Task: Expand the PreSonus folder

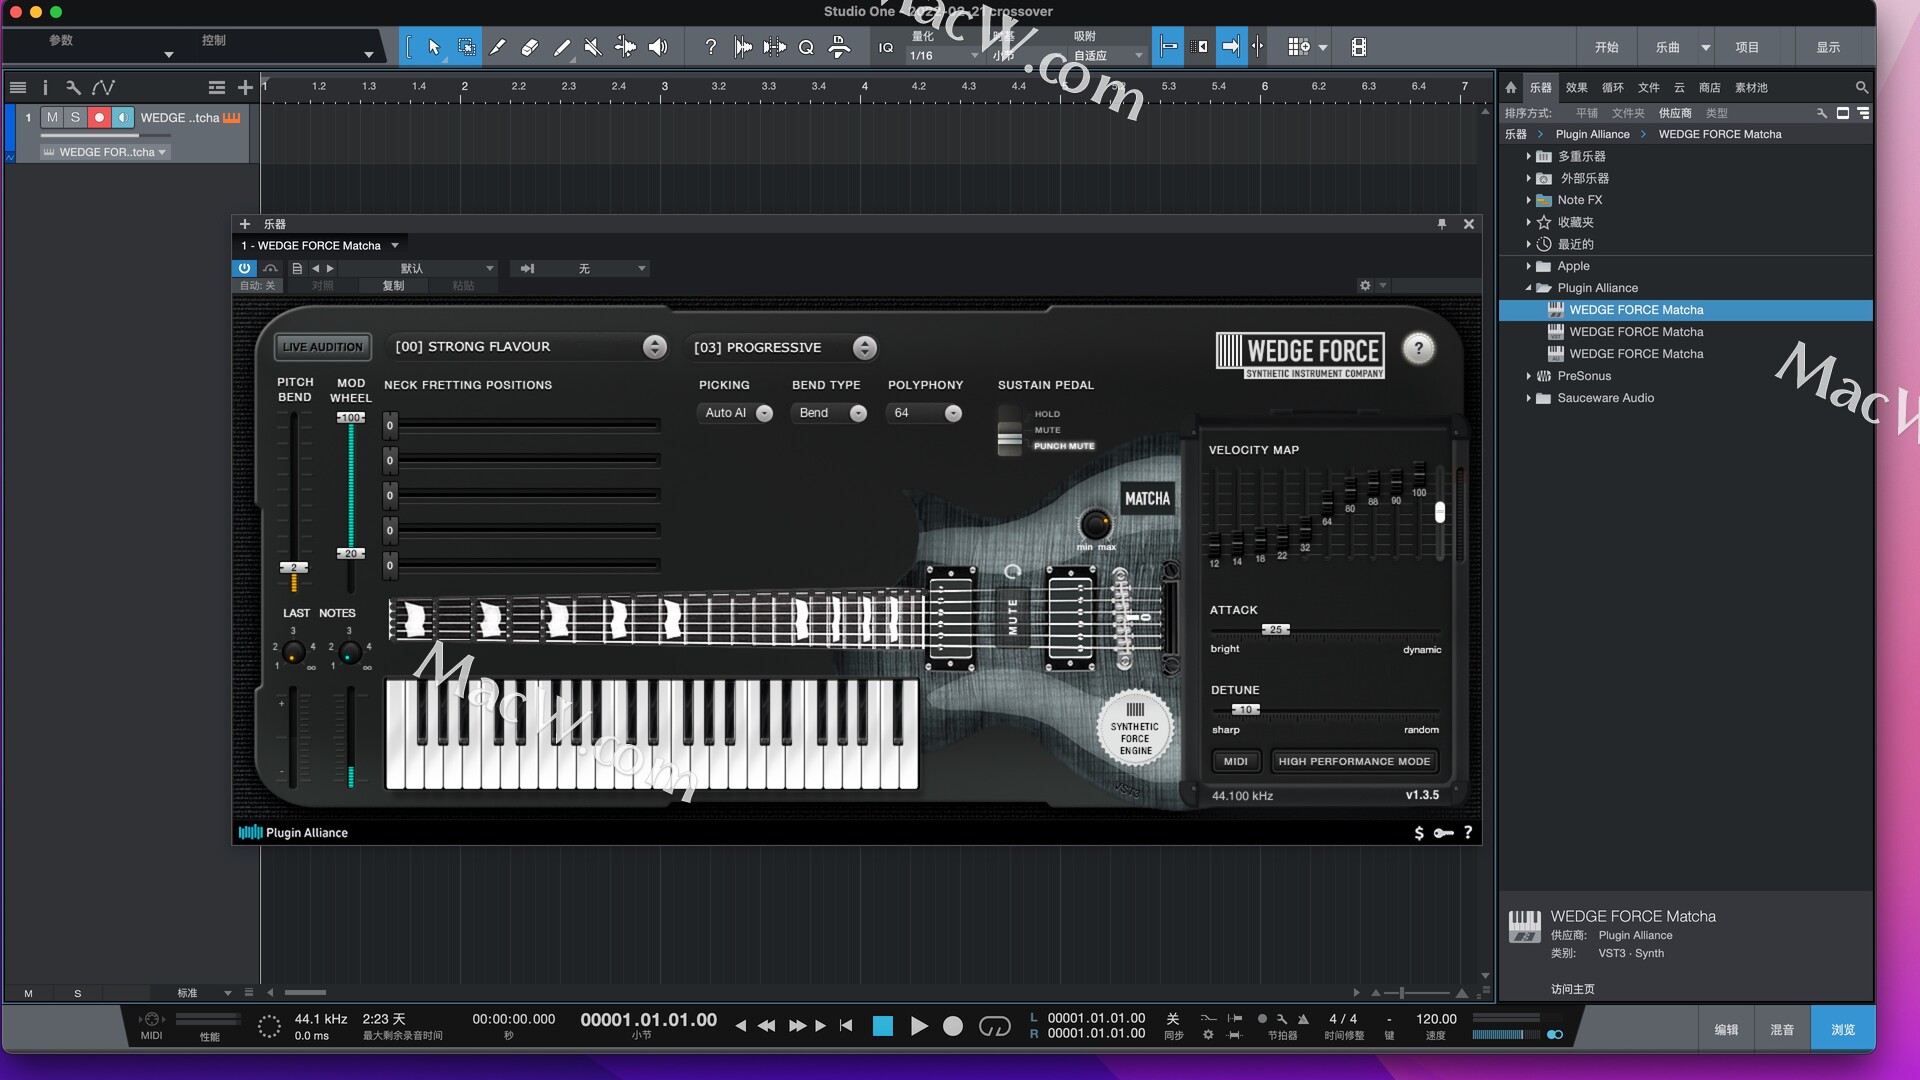Action: pyautogui.click(x=1528, y=376)
